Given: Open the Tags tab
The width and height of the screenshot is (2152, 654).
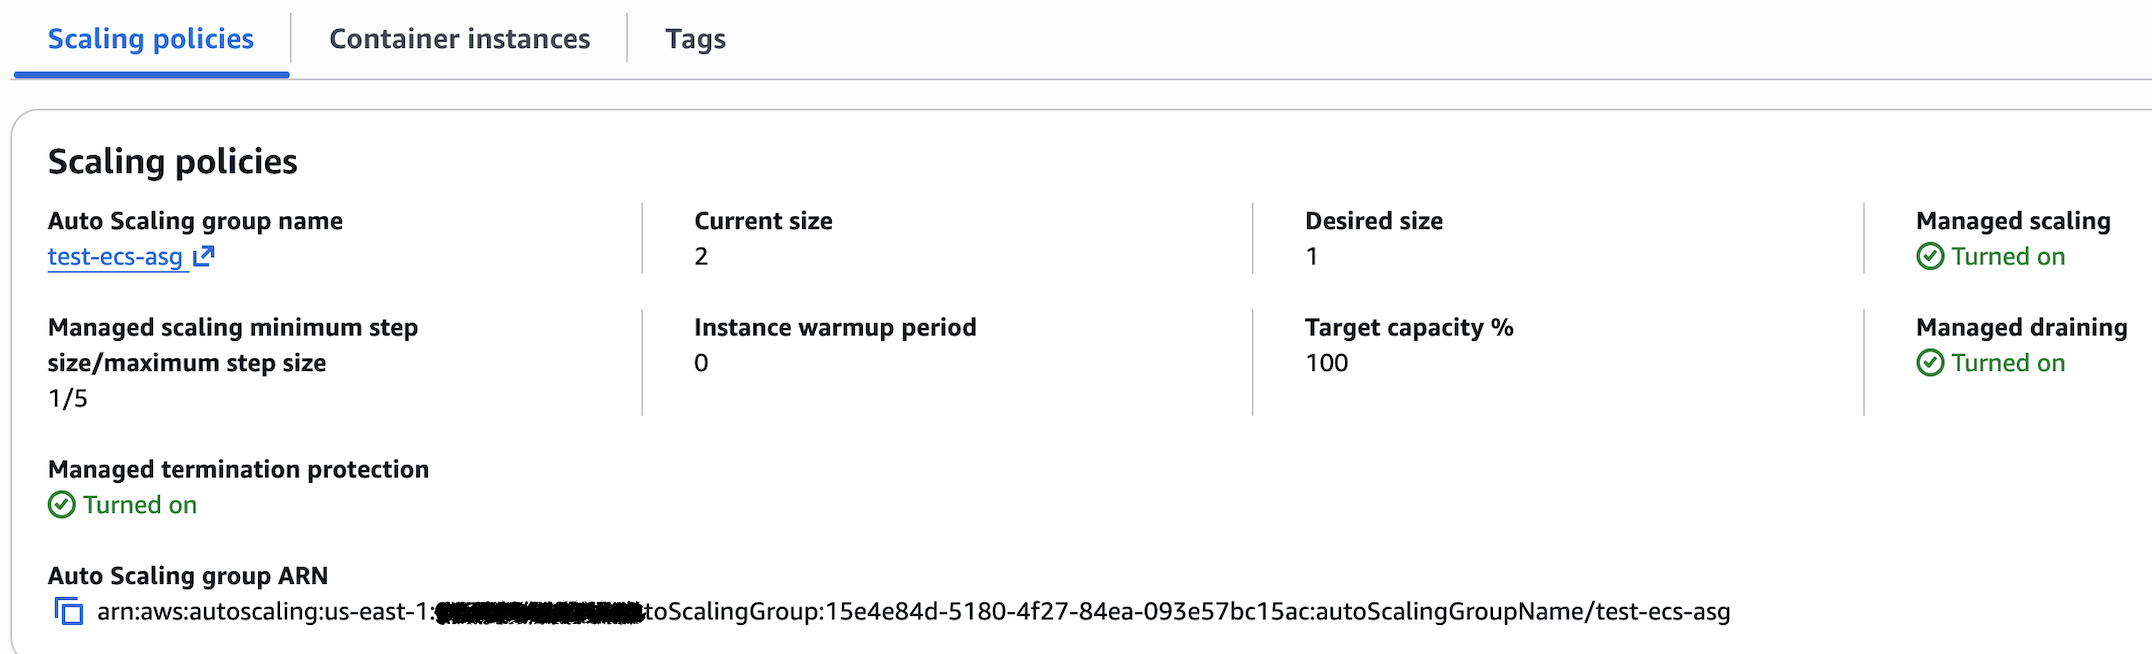Looking at the screenshot, I should (695, 39).
